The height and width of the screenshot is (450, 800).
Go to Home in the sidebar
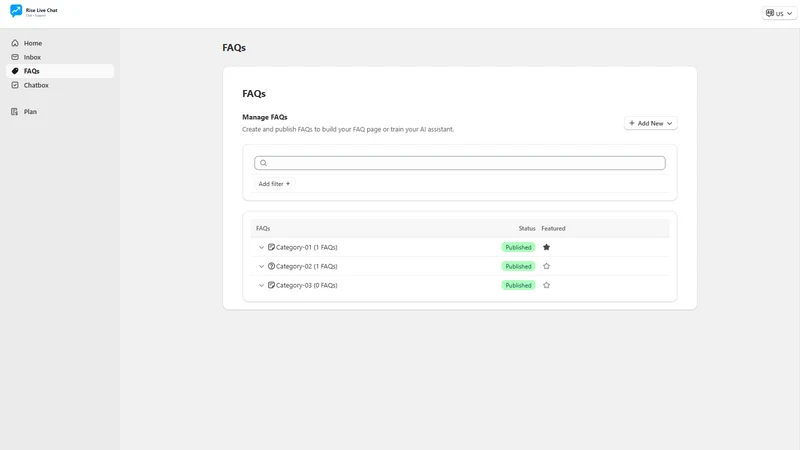pos(60,43)
